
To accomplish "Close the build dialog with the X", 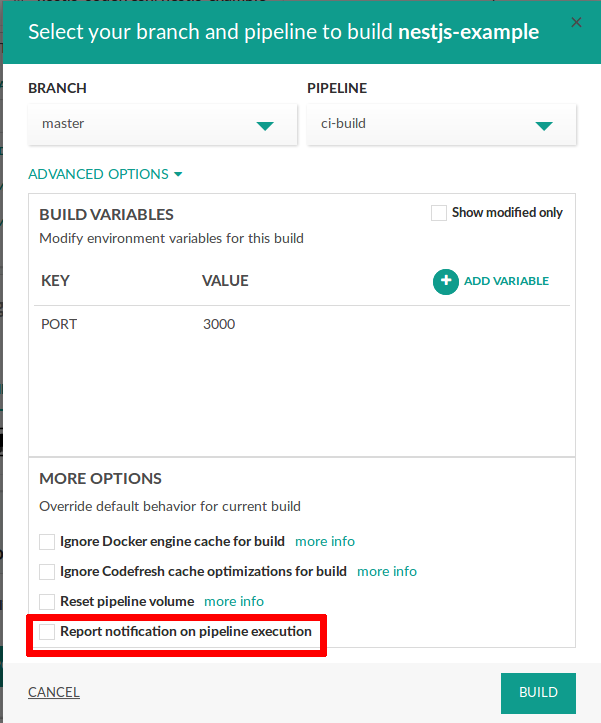I will pos(576,21).
